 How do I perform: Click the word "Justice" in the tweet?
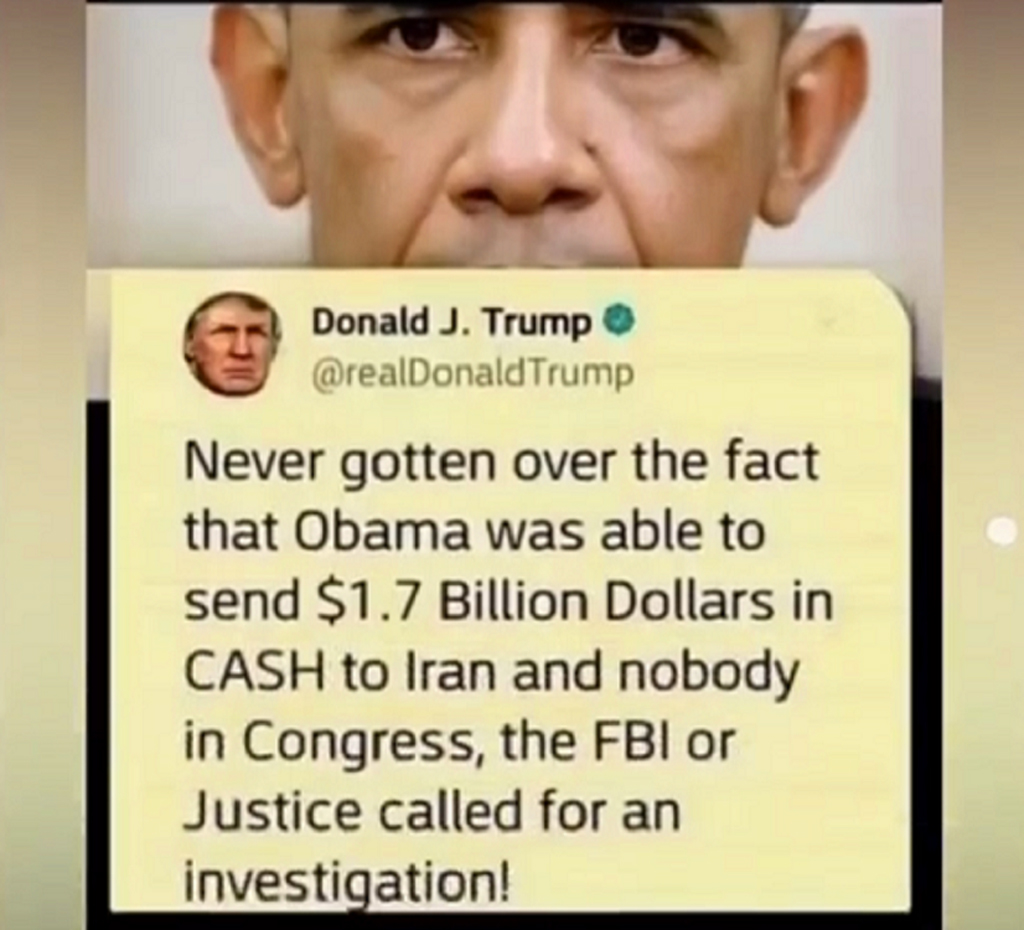tap(275, 814)
